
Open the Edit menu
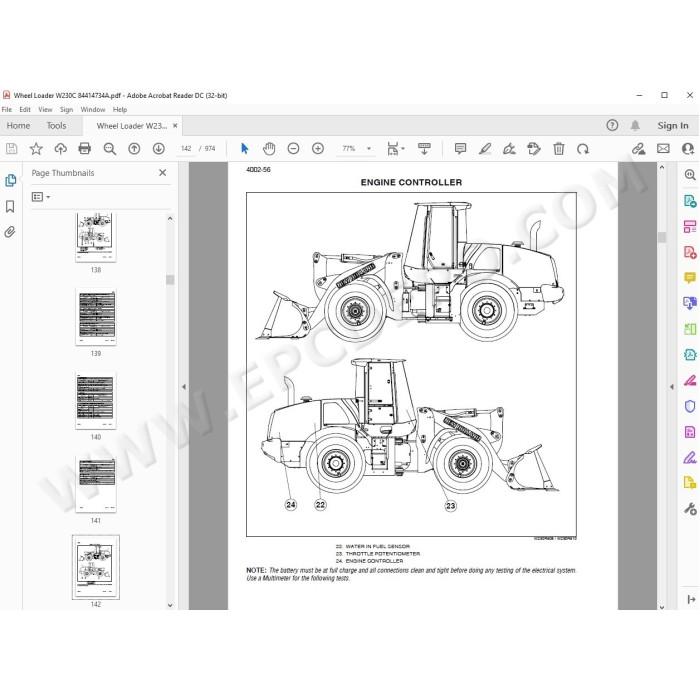tap(25, 109)
